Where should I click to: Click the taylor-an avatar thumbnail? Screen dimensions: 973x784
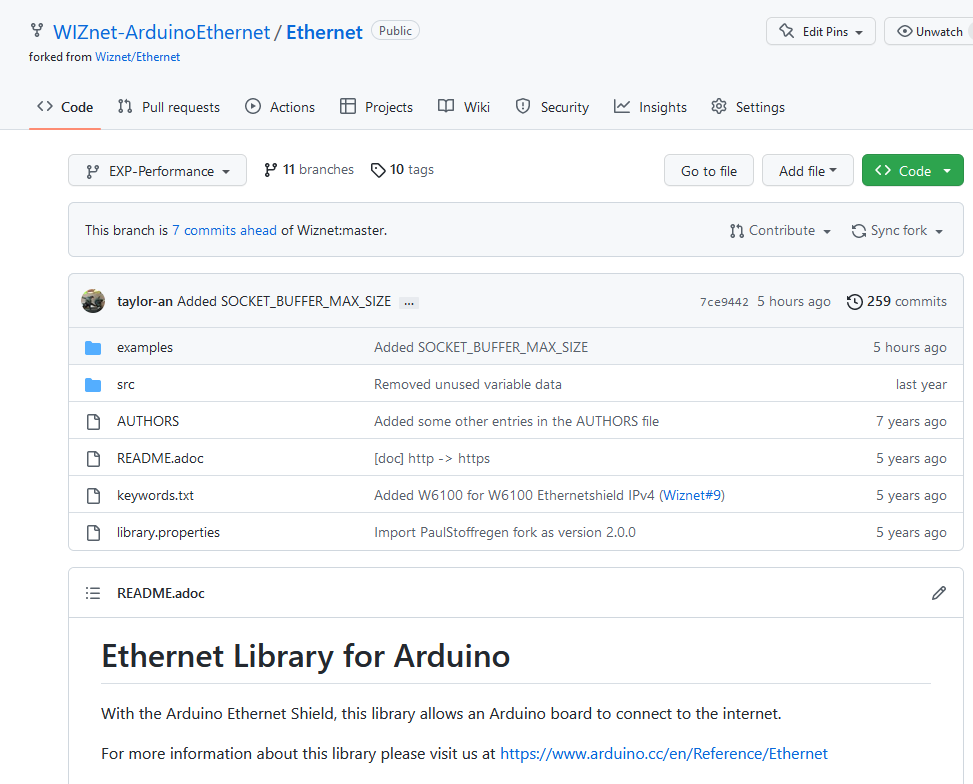pos(93,301)
